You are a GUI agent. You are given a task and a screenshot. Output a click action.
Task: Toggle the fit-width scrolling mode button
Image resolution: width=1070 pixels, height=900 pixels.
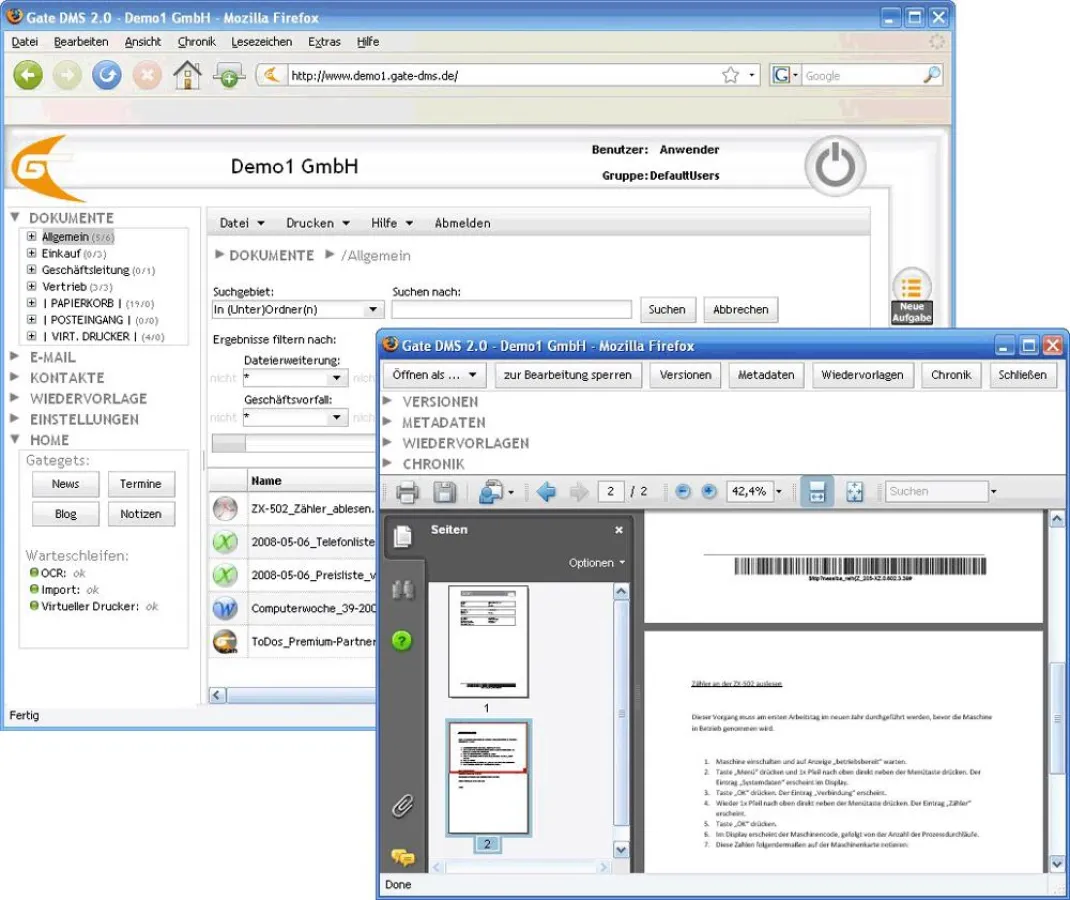(817, 491)
